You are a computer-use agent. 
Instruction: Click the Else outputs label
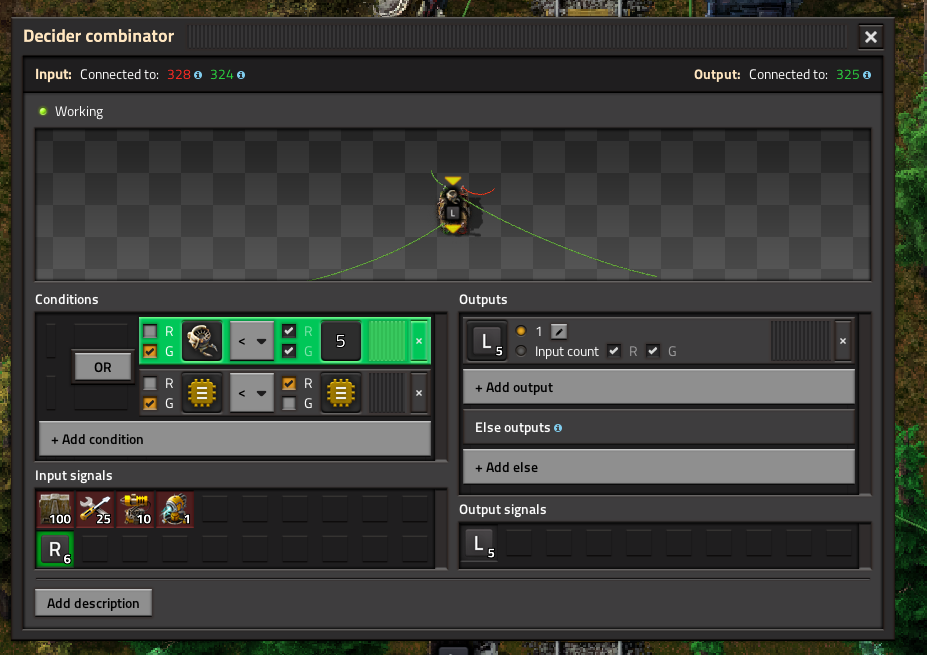coord(513,427)
